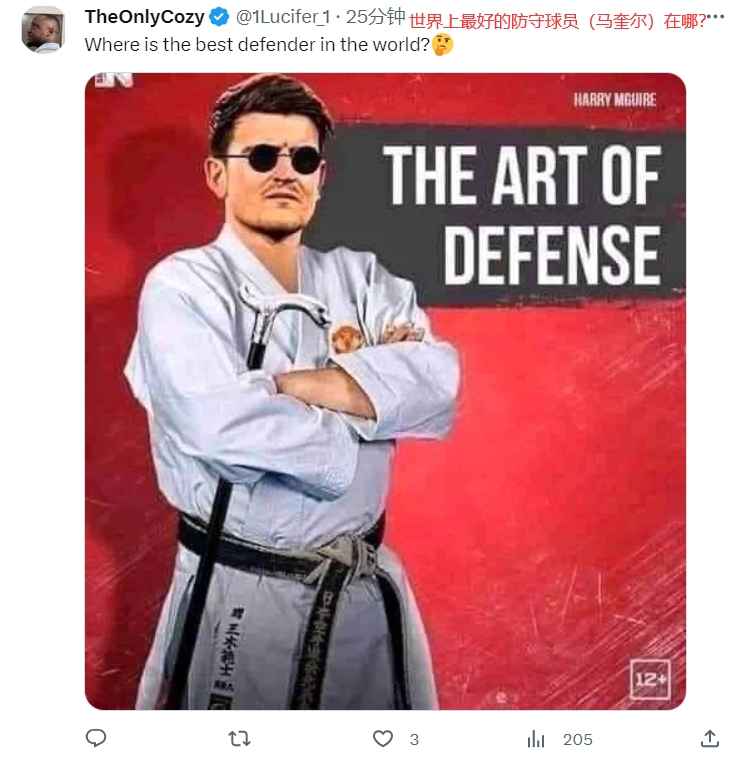The image size is (736, 765).
Task: Click THE ART OF DEFENSE headline
Action: [x=521, y=214]
